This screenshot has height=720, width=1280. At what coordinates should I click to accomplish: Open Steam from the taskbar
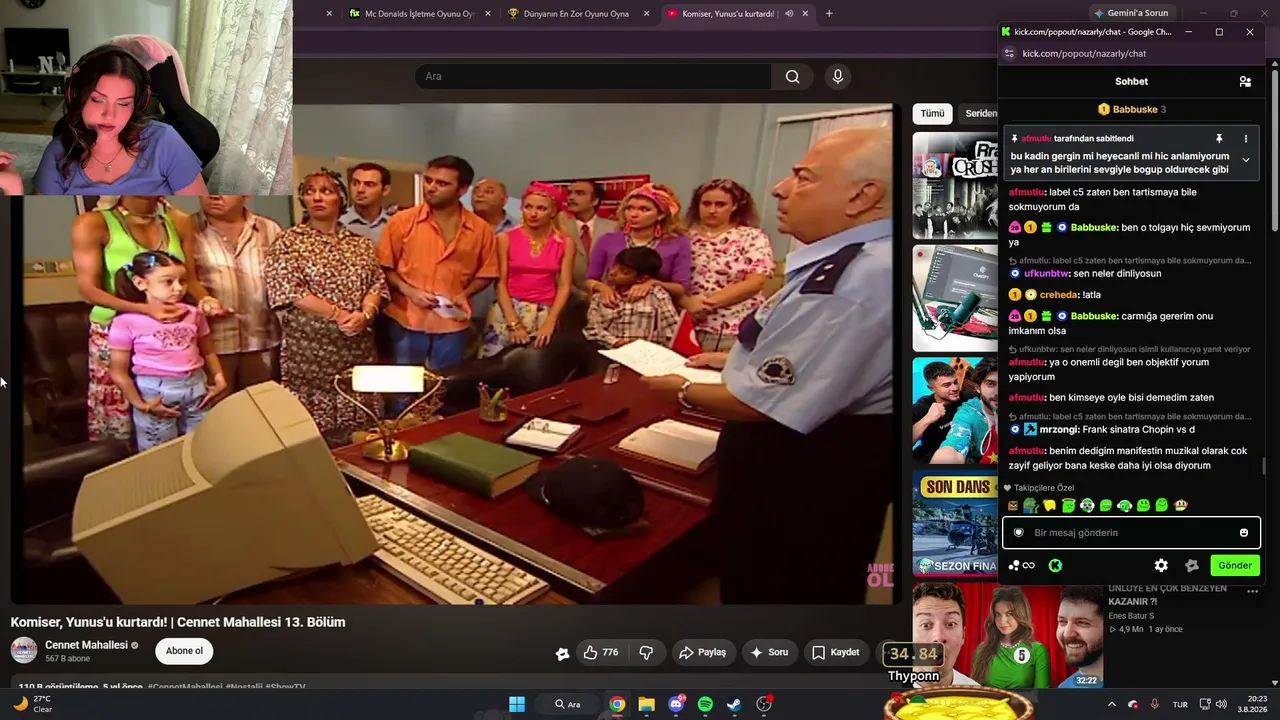point(734,704)
